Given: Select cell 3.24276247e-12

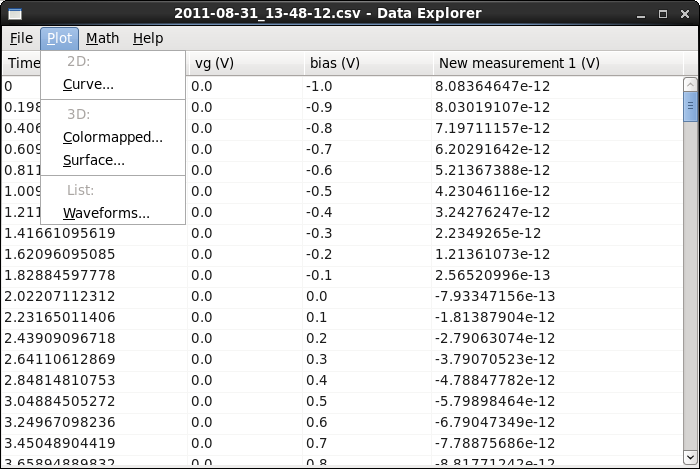Looking at the screenshot, I should tap(557, 212).
